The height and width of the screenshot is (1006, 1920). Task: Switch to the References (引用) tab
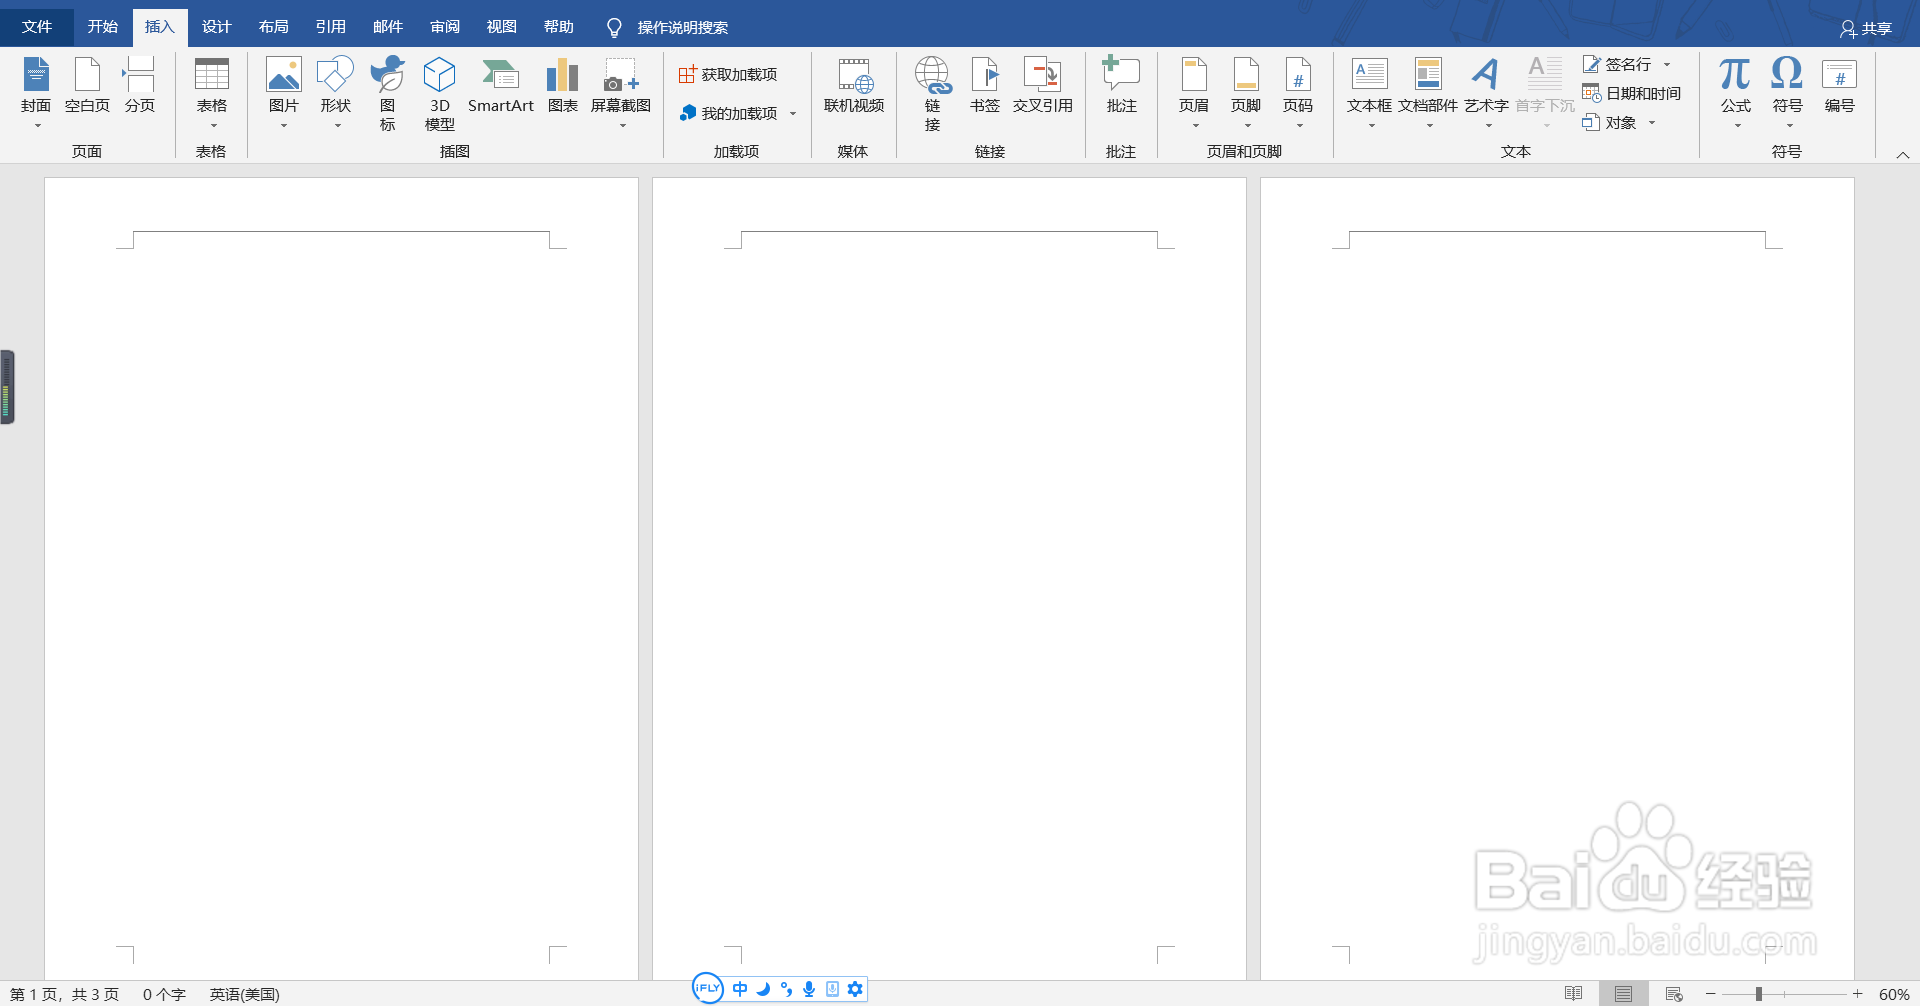(330, 27)
